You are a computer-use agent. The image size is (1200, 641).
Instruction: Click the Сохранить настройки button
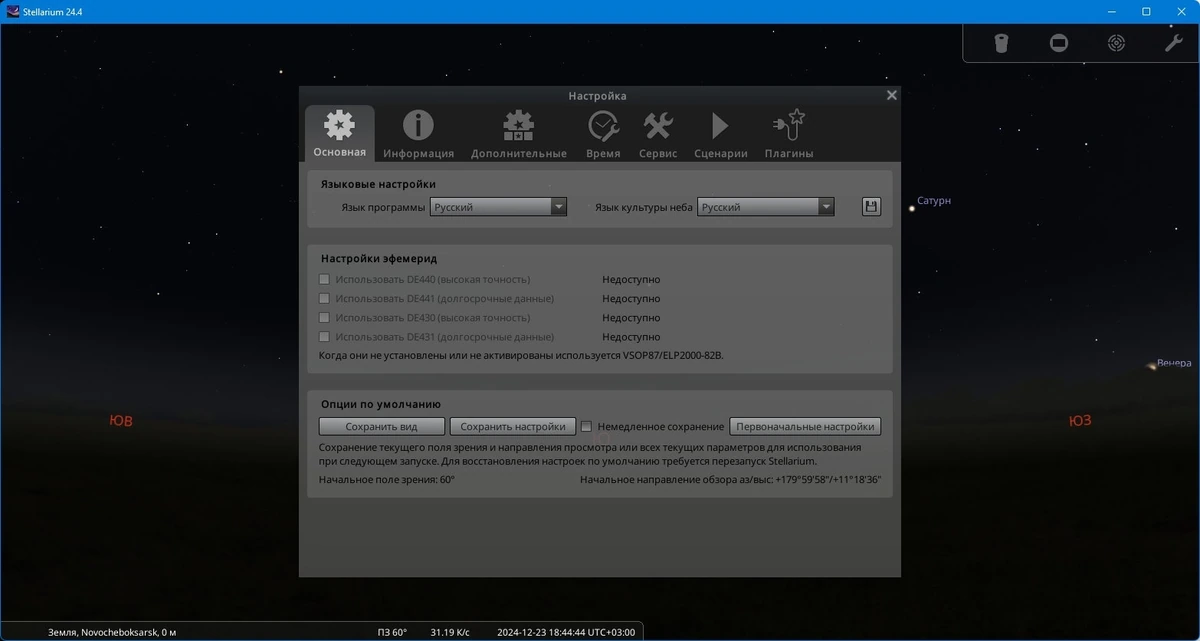(x=513, y=426)
